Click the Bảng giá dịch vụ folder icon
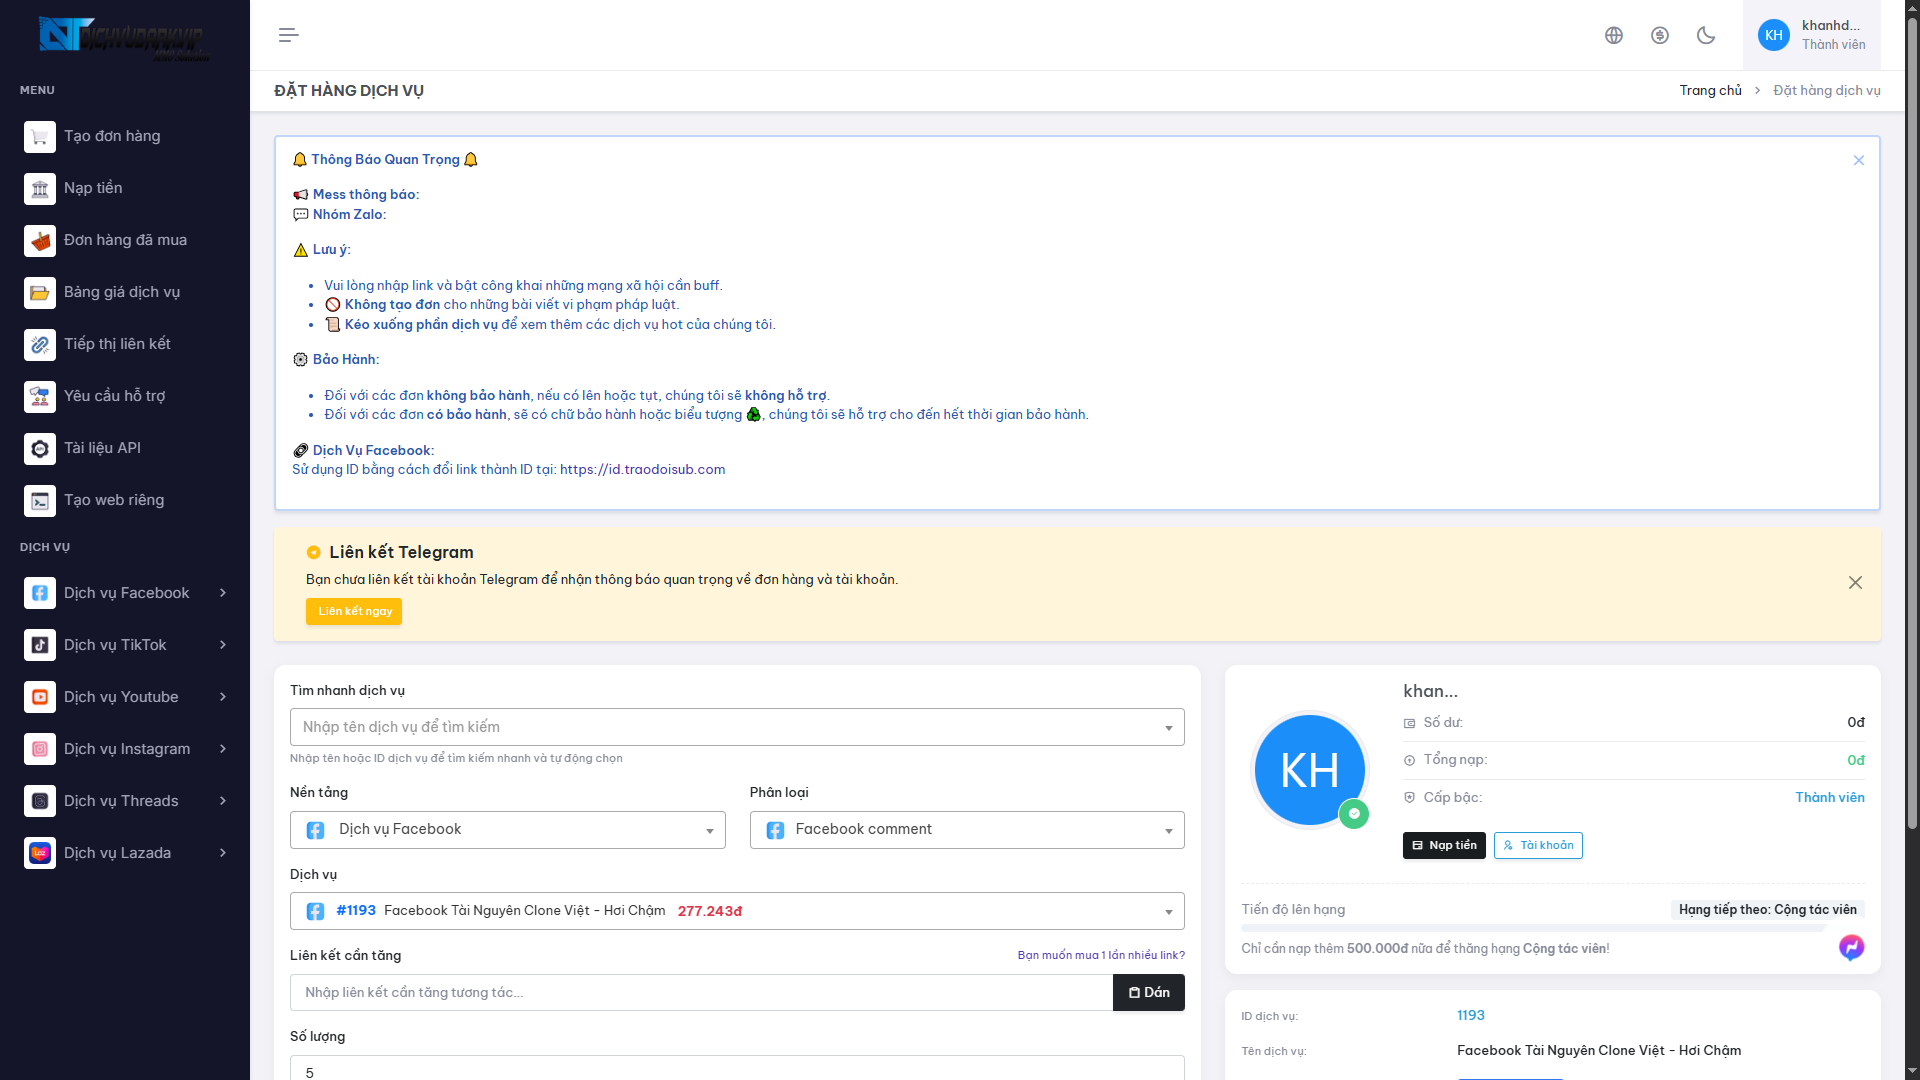 (x=40, y=292)
